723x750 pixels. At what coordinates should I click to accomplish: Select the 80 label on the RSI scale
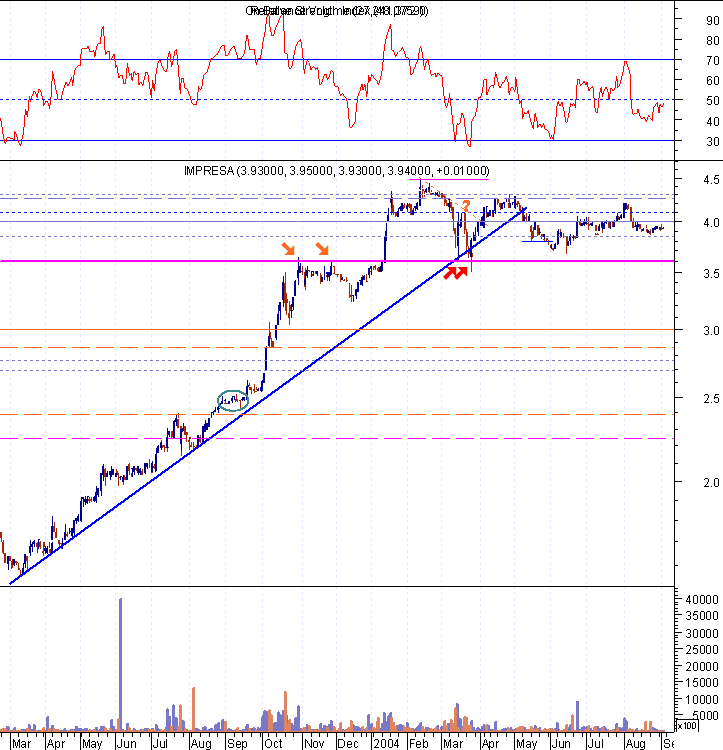click(712, 41)
